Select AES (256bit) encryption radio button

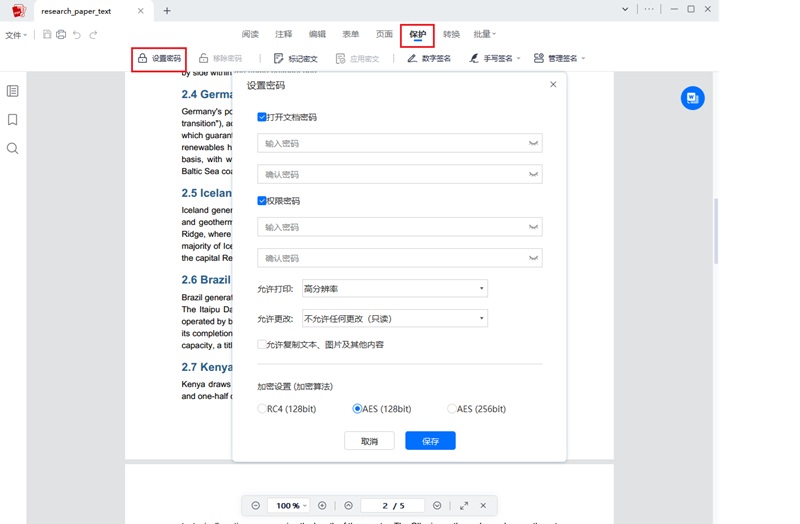pos(452,409)
